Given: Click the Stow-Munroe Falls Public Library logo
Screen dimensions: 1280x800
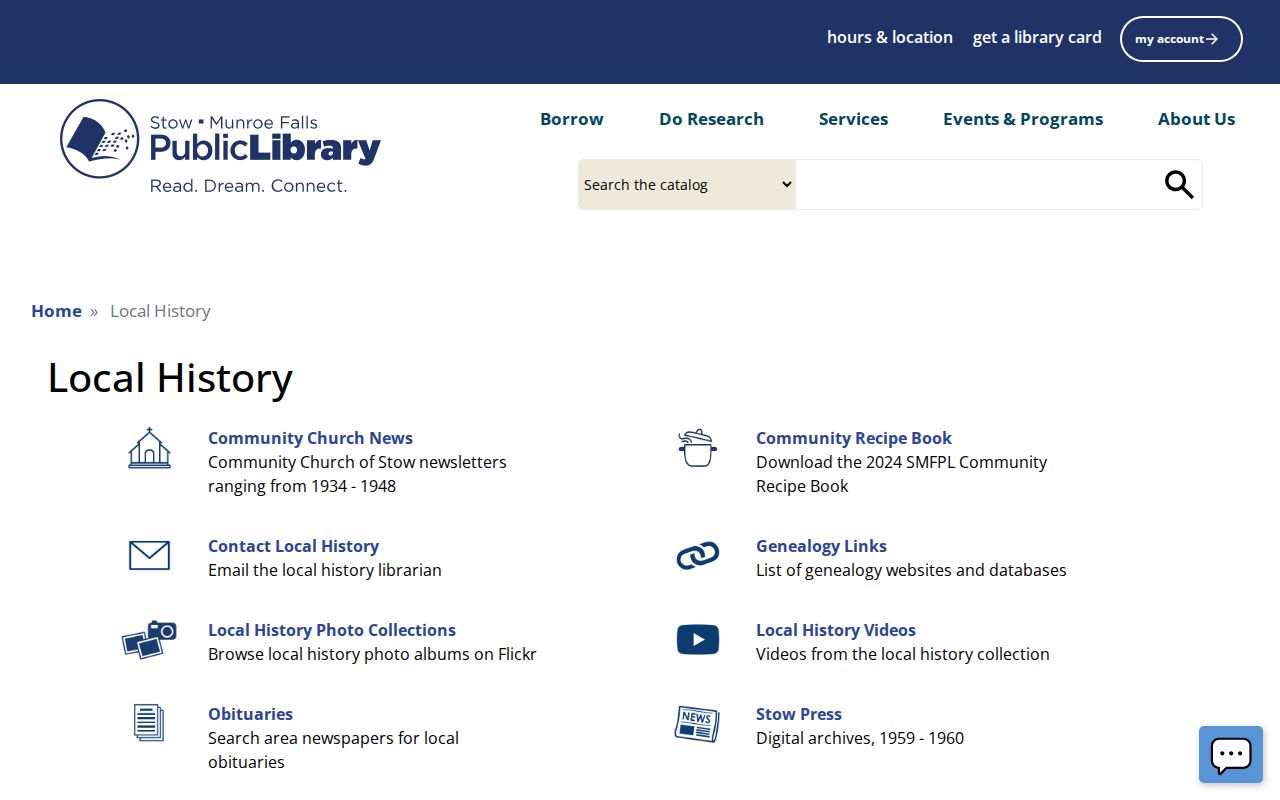Looking at the screenshot, I should point(220,146).
